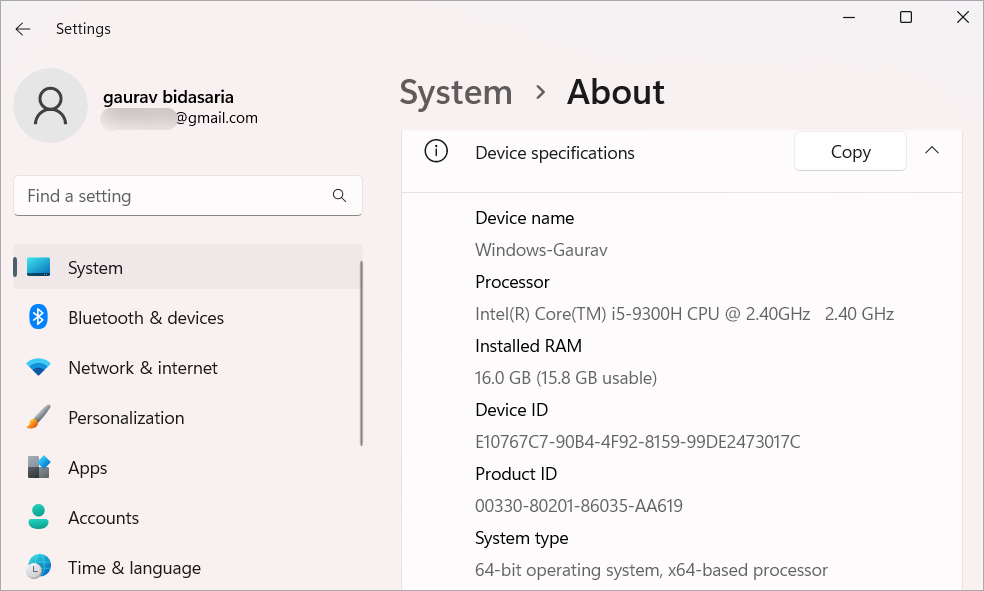984x591 pixels.
Task: Click the sidebar vertical scrollbar
Action: coord(361,353)
